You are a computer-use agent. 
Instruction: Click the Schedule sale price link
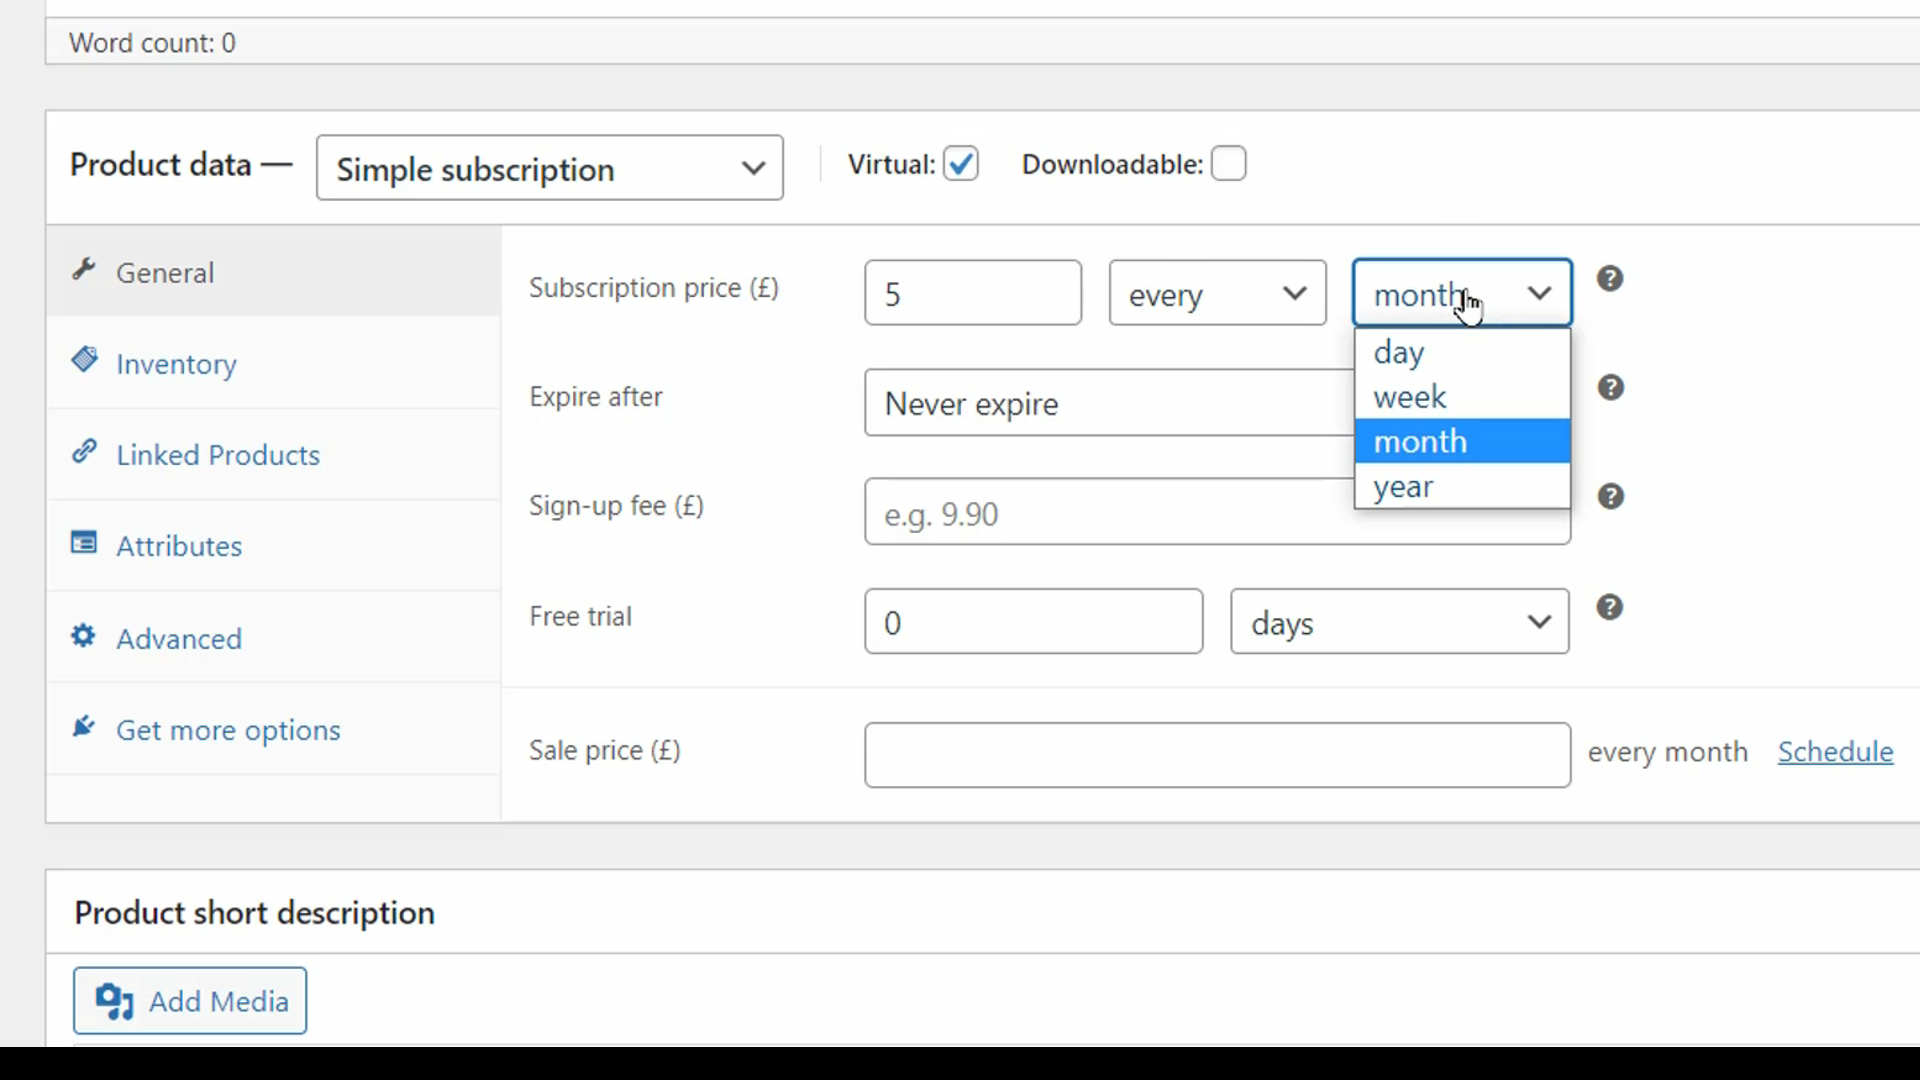1836,750
